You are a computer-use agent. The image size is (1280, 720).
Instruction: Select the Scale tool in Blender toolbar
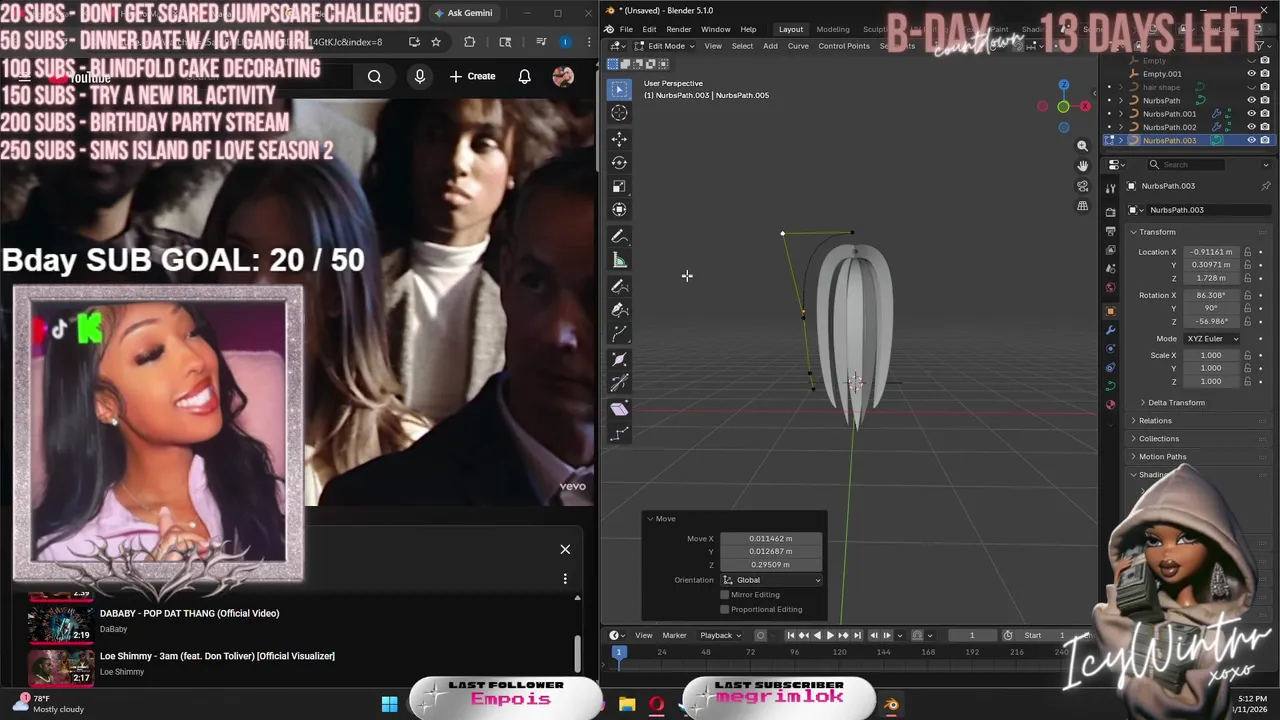pos(619,186)
